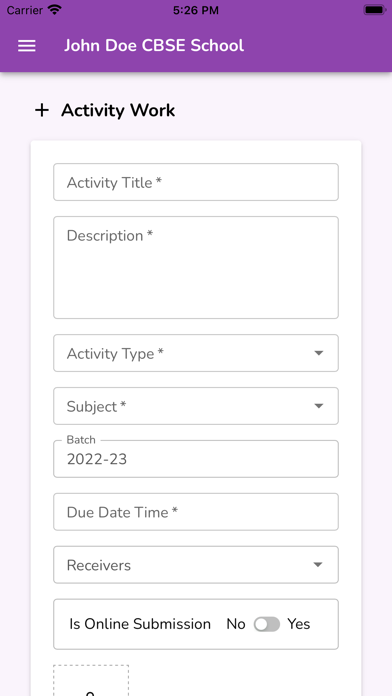Open the hamburger navigation menu
392x696 pixels.
coord(27,46)
